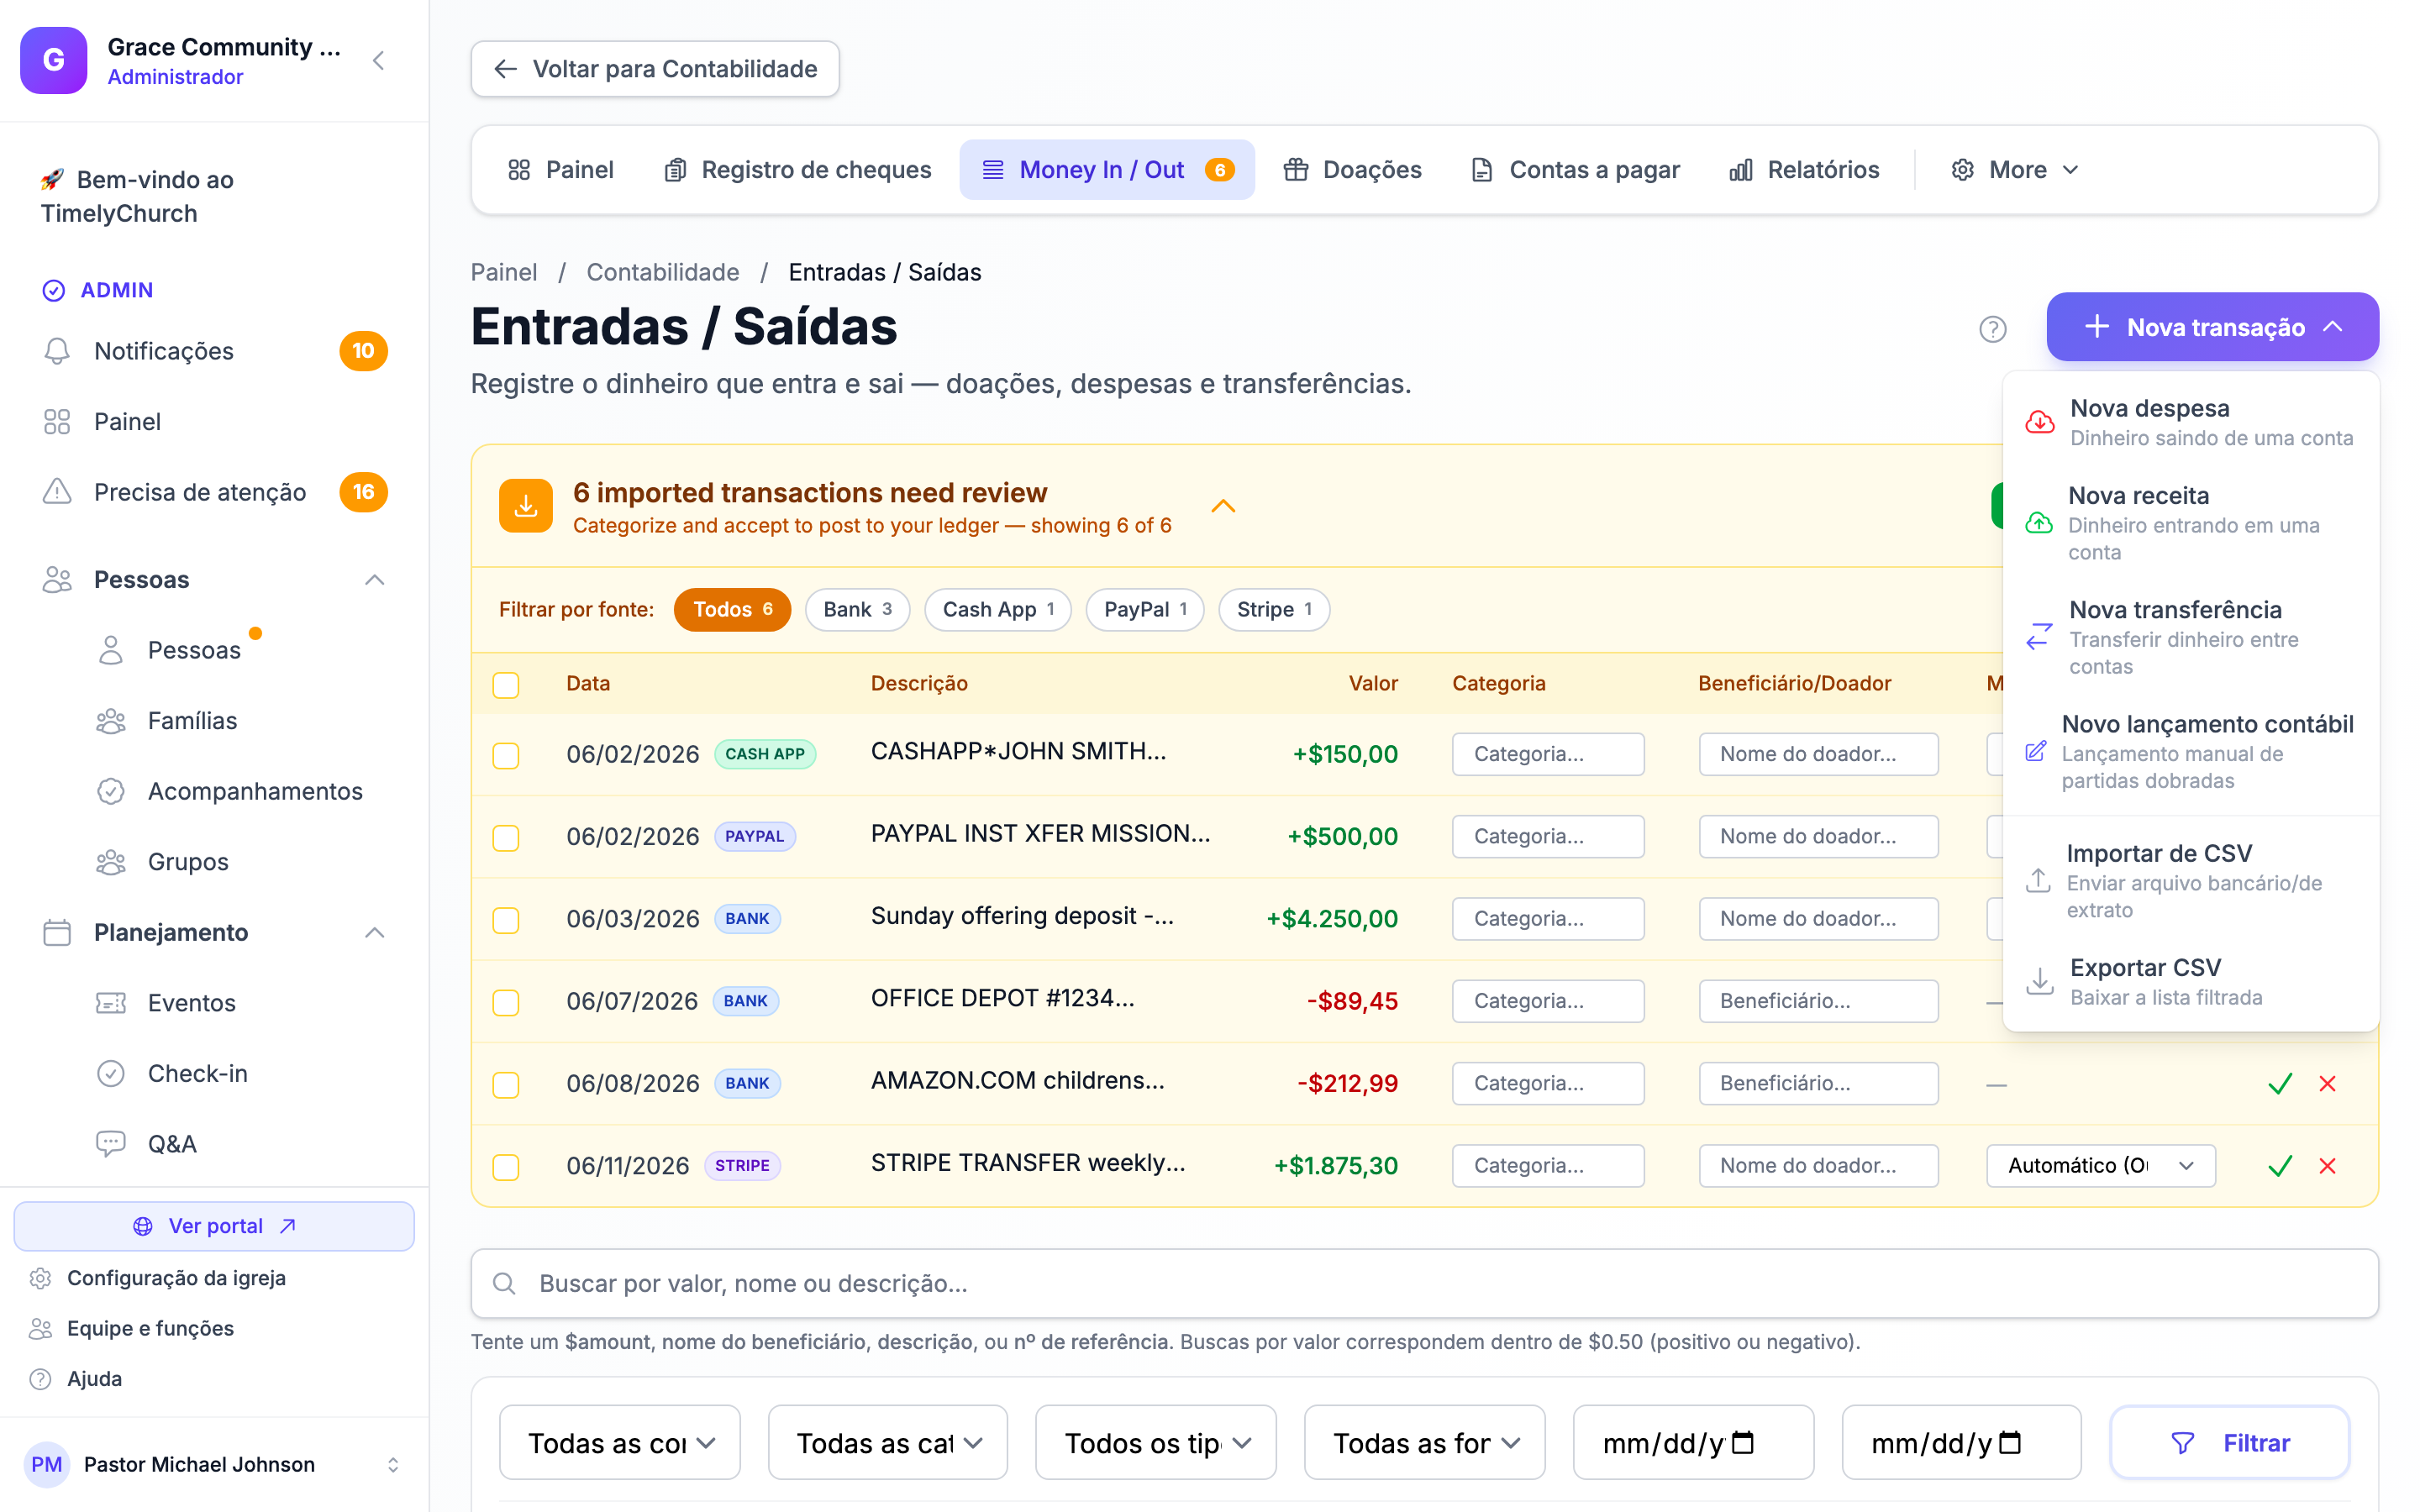Click the green accept checkmark on AMAZON.COM row

pyautogui.click(x=2280, y=1084)
